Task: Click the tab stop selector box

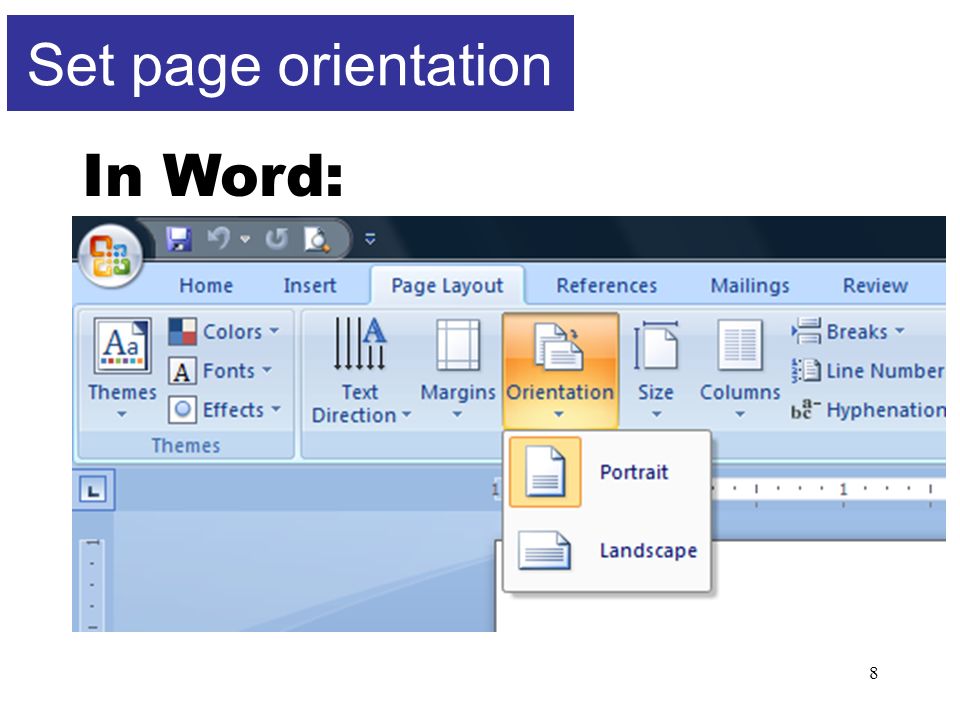Action: click(93, 490)
